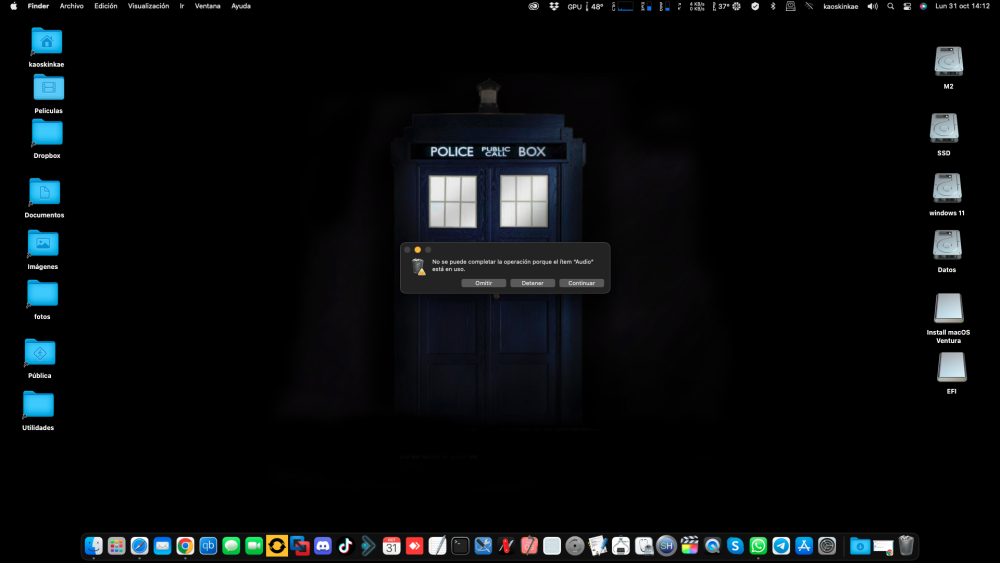Open the Bluetooth menu bar icon

click(773, 6)
